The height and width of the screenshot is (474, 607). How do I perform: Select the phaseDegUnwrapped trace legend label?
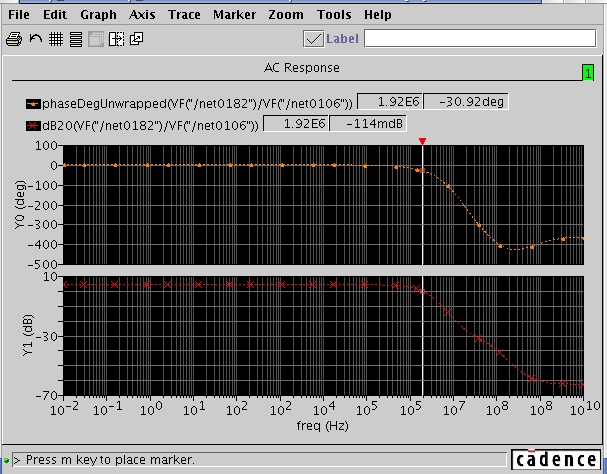(x=197, y=103)
